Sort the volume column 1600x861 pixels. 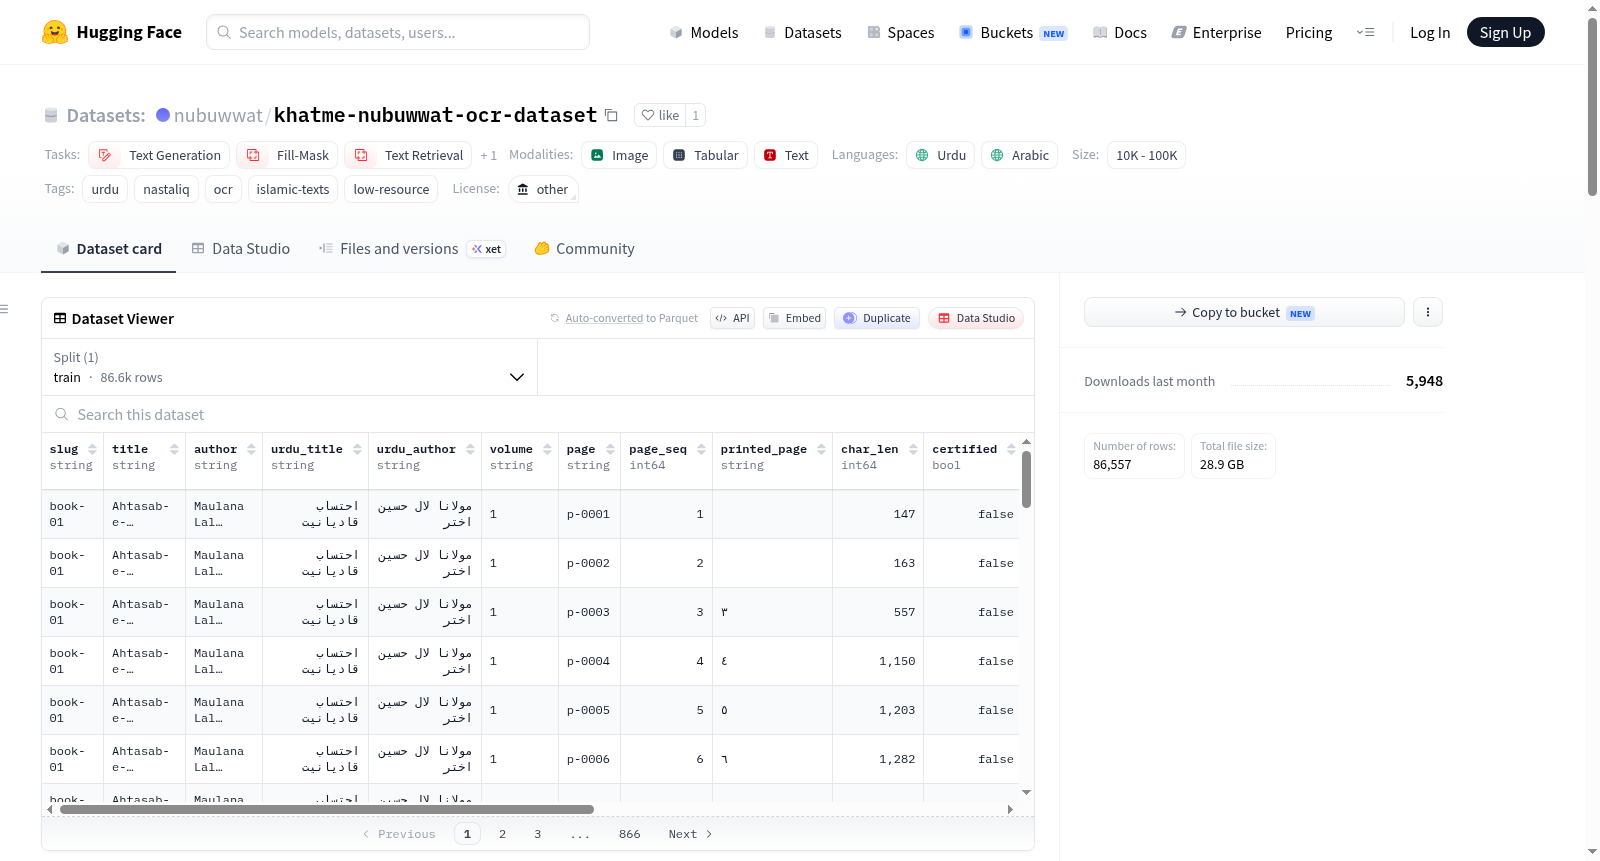547,450
